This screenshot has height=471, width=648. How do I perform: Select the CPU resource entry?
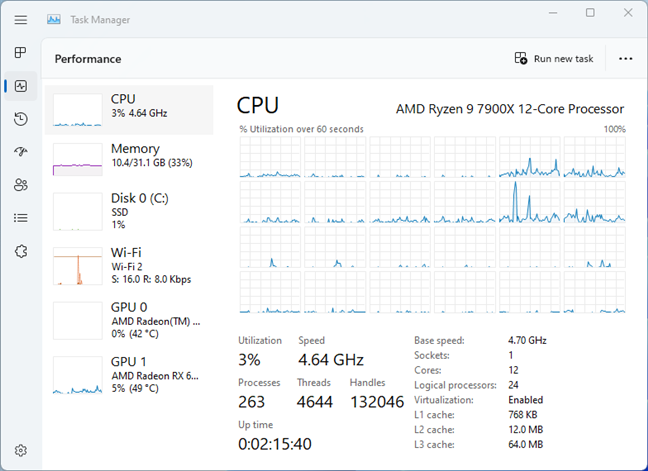tap(129, 110)
